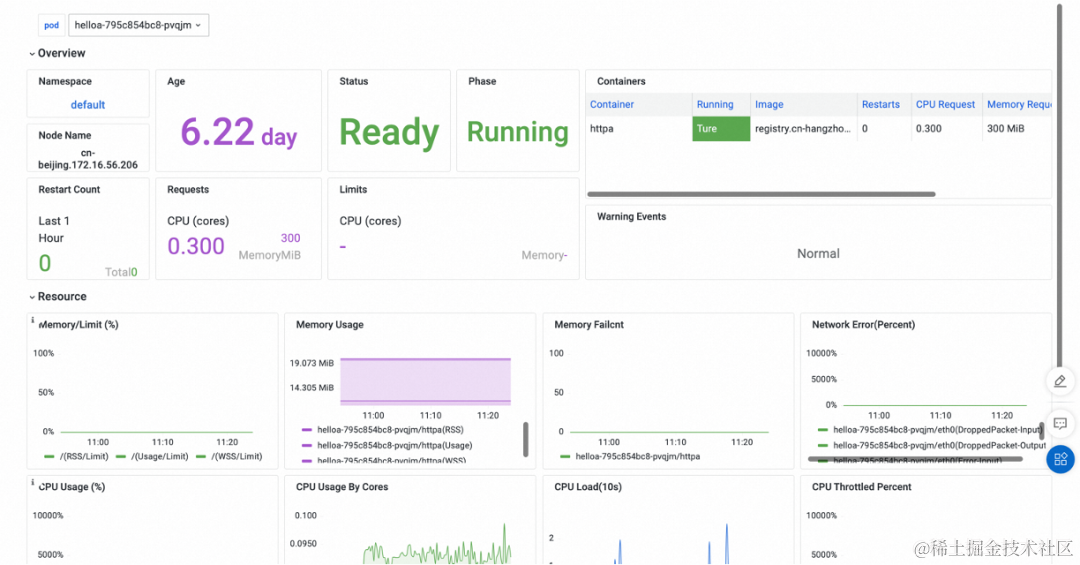Viewport: 1080px width, 565px height.
Task: Click the node name cn-beijing.172.16.56.206
Action: (87, 159)
